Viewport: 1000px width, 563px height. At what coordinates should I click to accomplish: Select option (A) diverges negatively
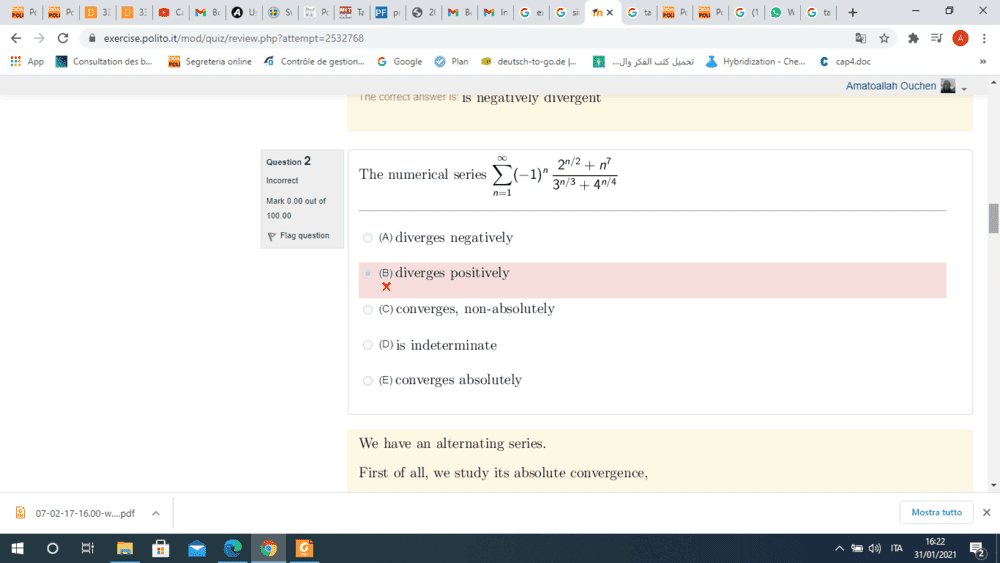[x=368, y=238]
